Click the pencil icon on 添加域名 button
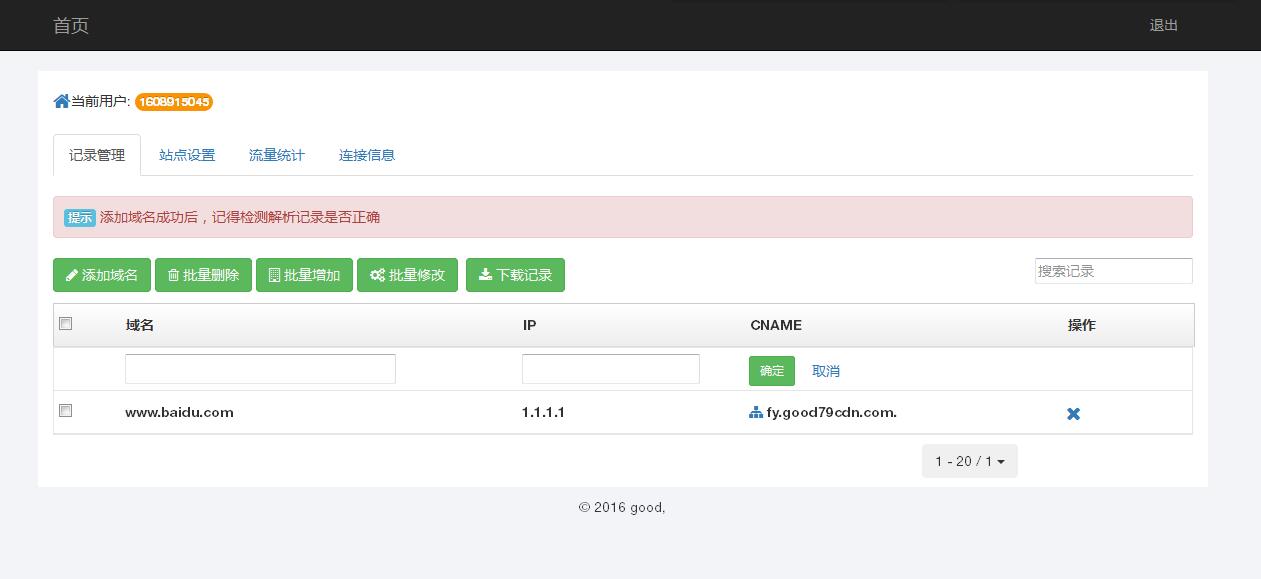 [72, 275]
